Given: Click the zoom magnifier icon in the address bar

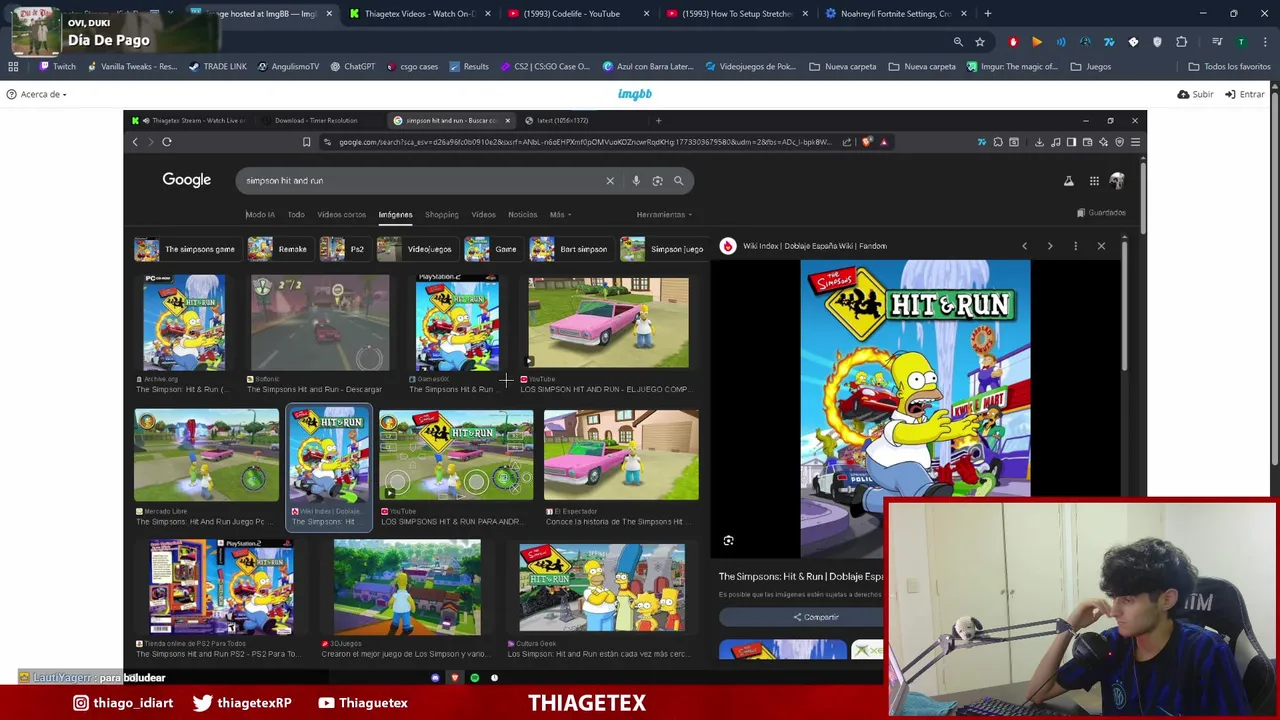Looking at the screenshot, I should pyautogui.click(x=958, y=41).
